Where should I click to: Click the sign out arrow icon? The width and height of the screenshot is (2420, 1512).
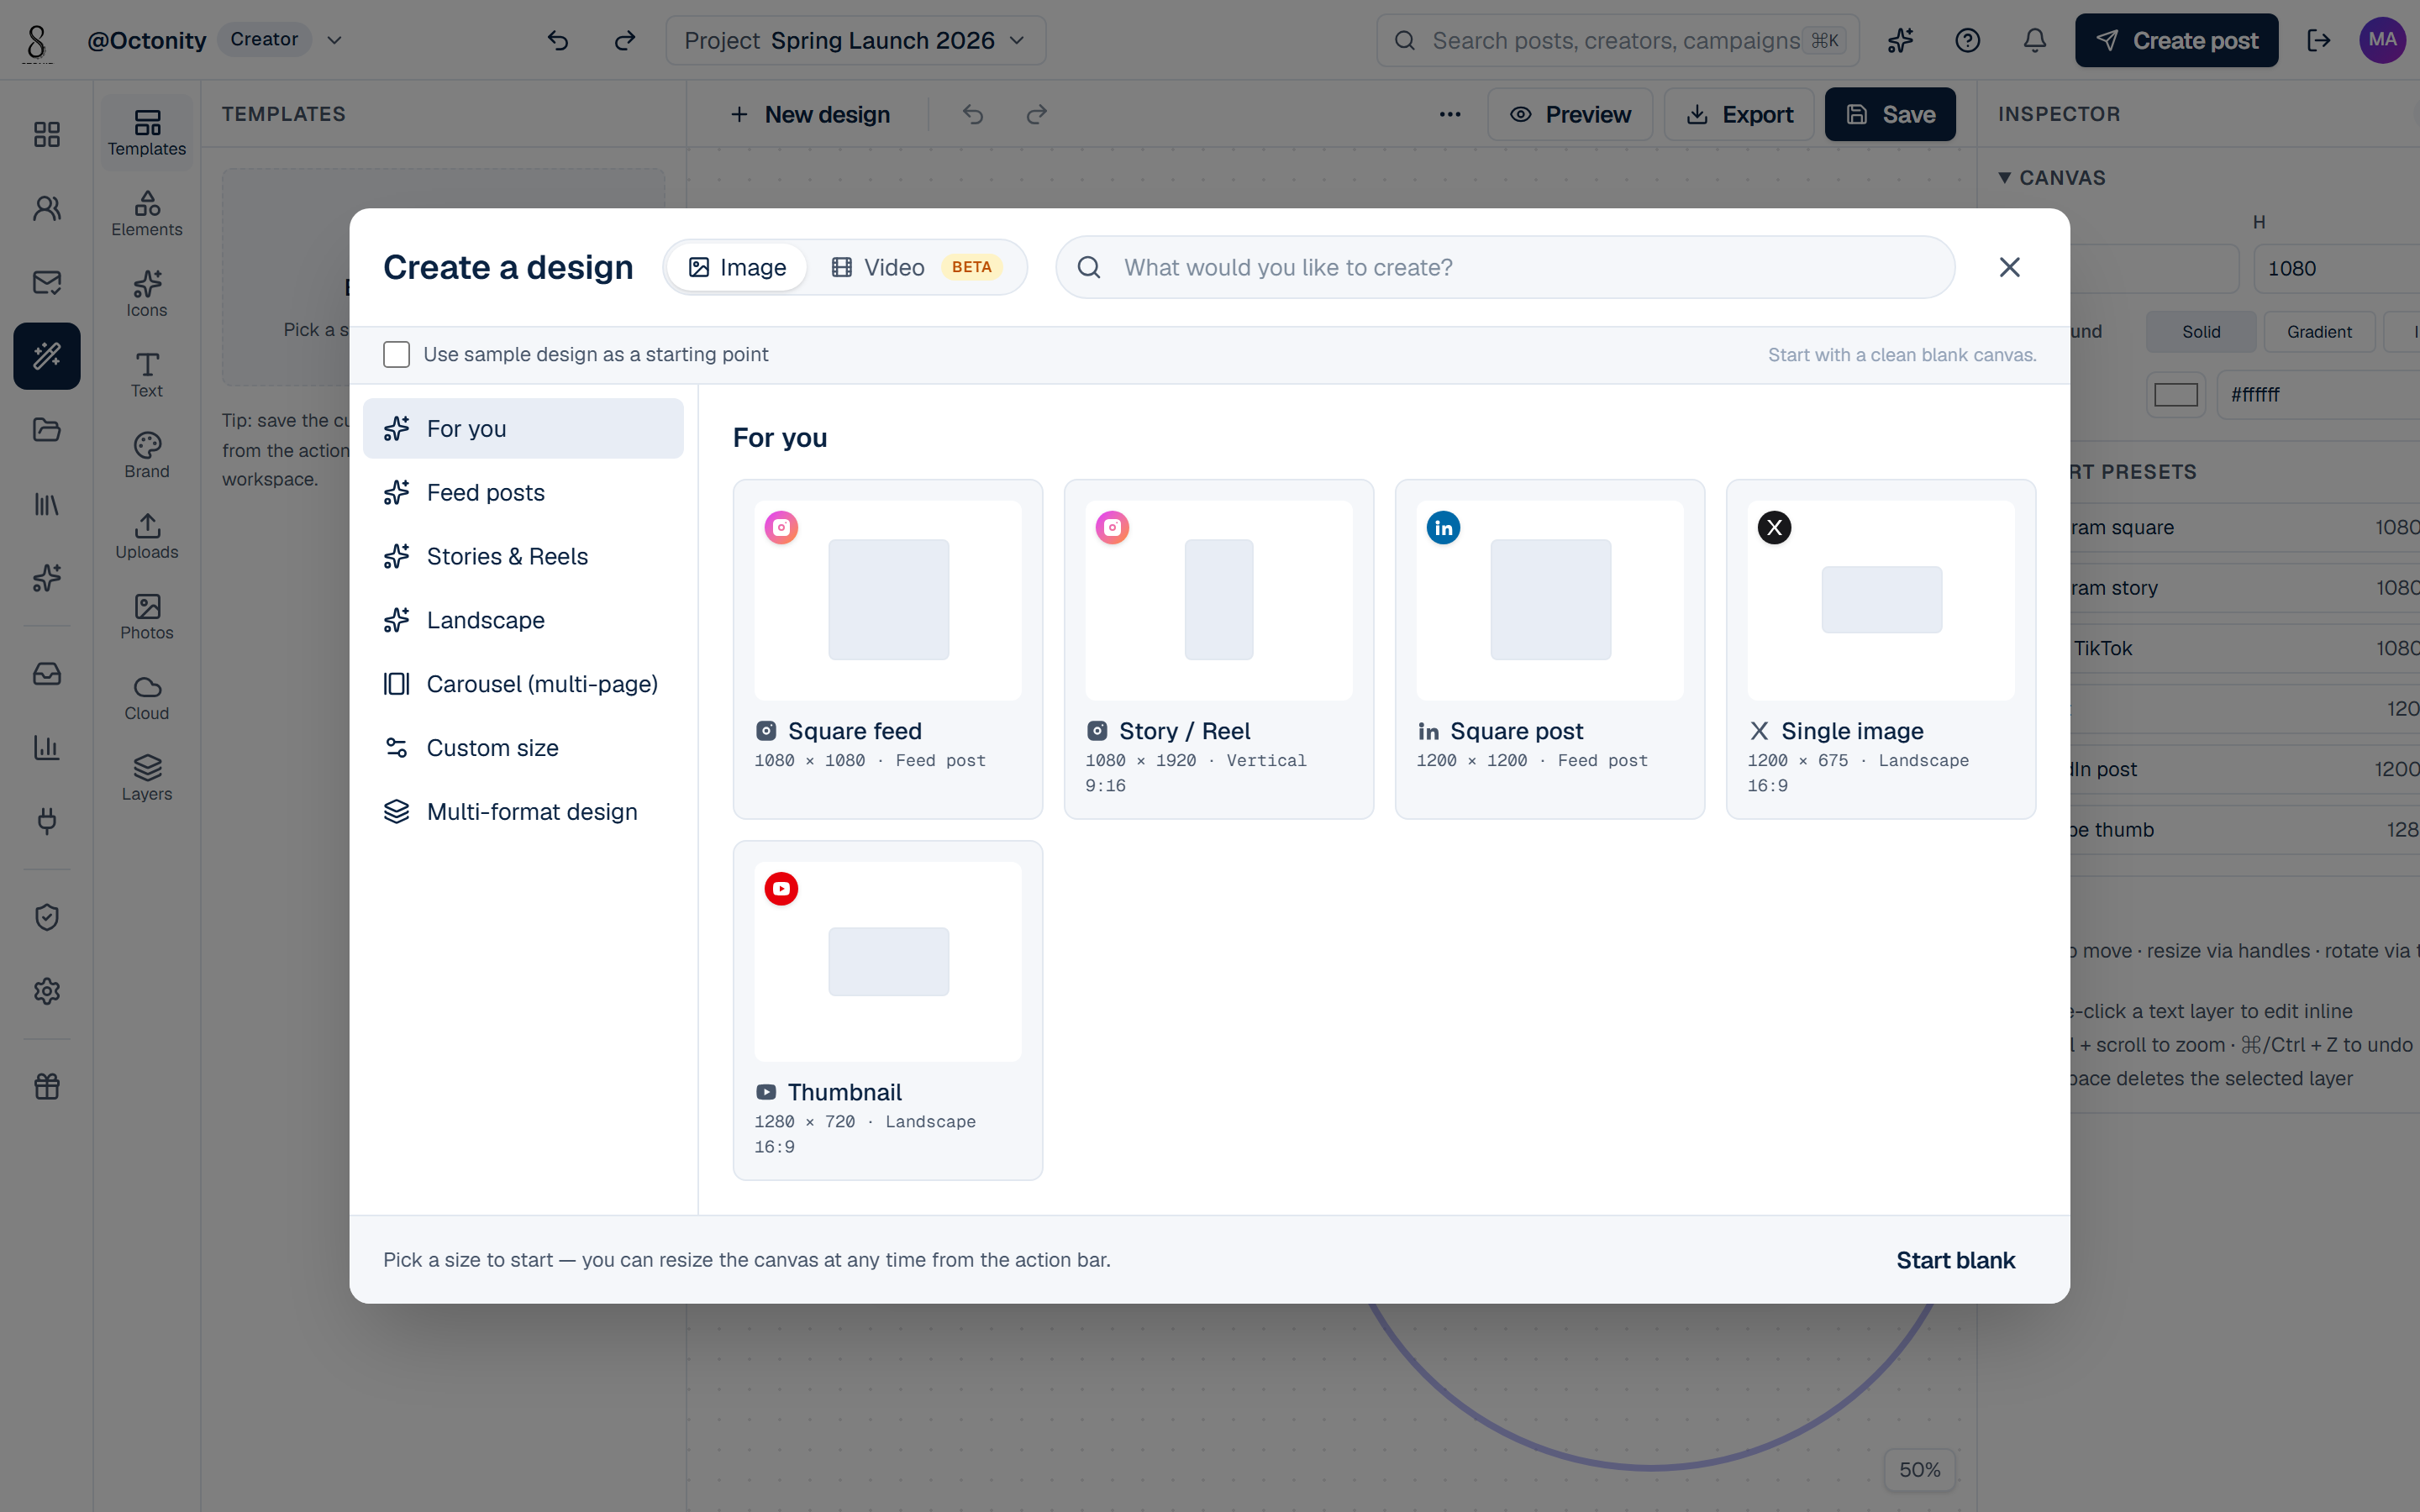click(x=2318, y=40)
